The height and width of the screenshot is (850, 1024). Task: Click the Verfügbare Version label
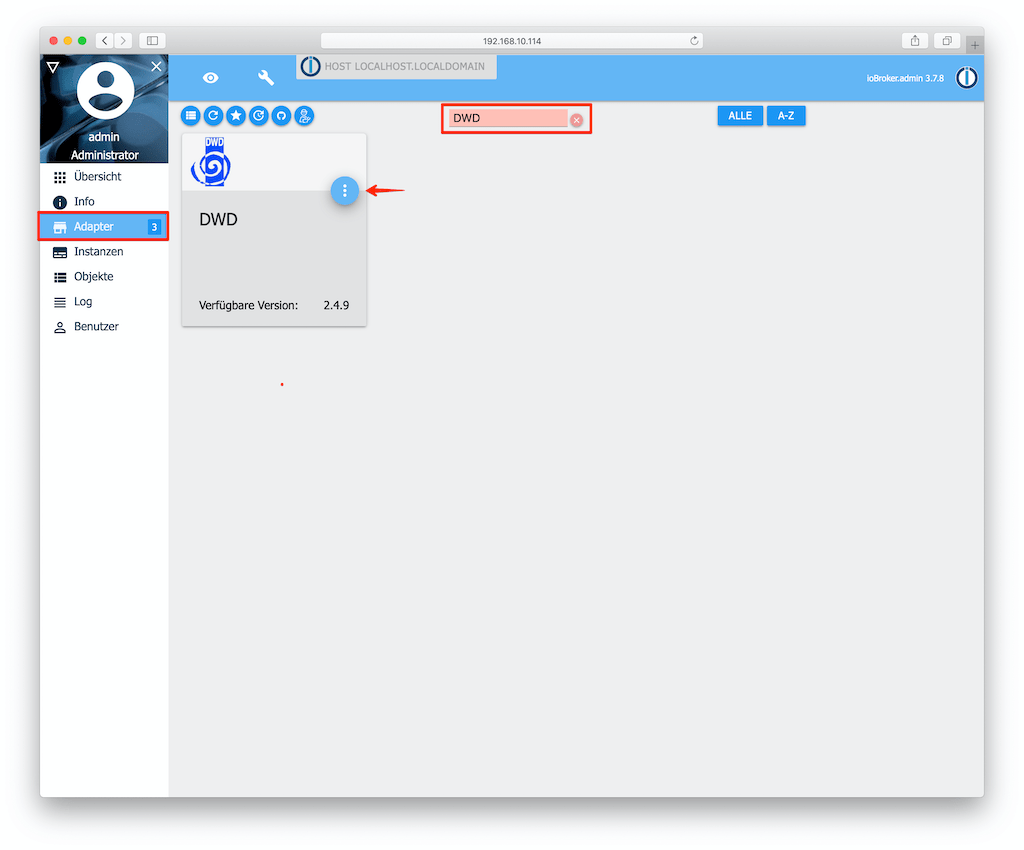(x=248, y=305)
